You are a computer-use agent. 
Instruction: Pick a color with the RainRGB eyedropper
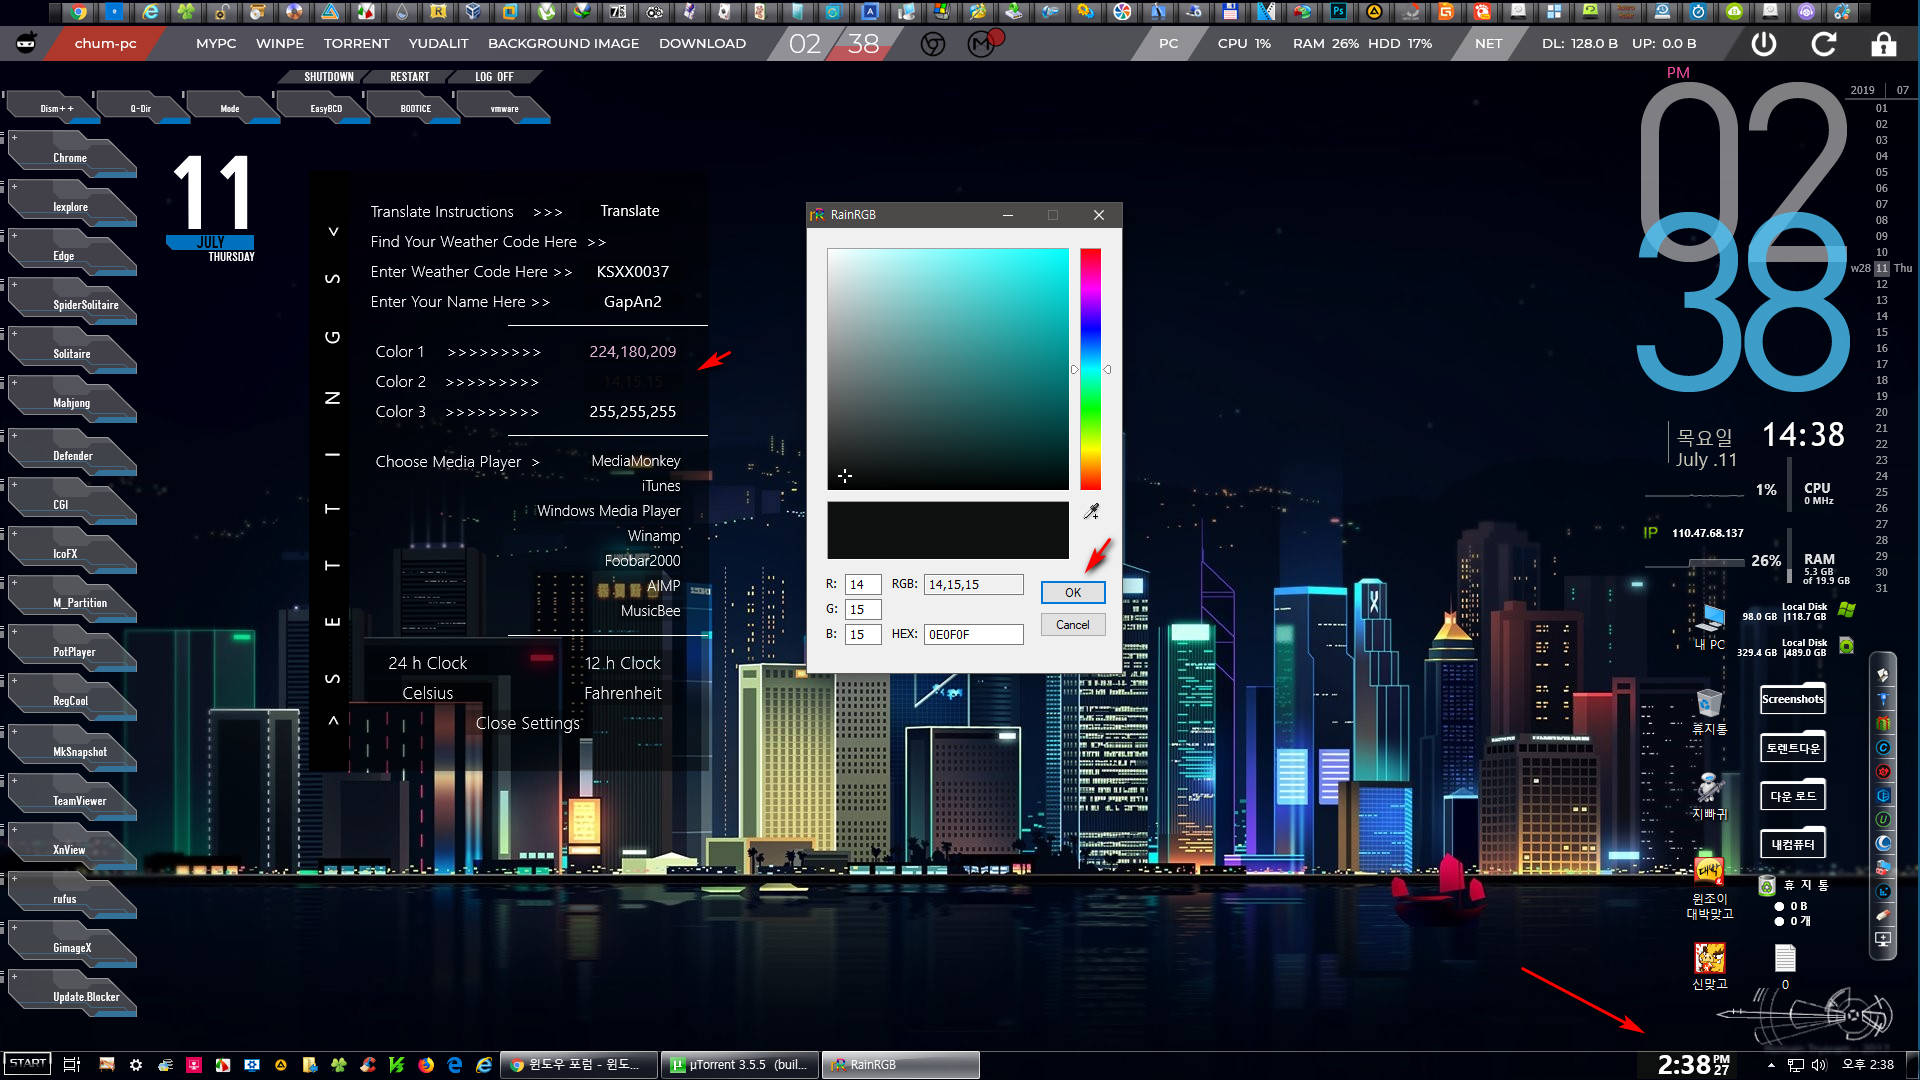pos(1092,512)
